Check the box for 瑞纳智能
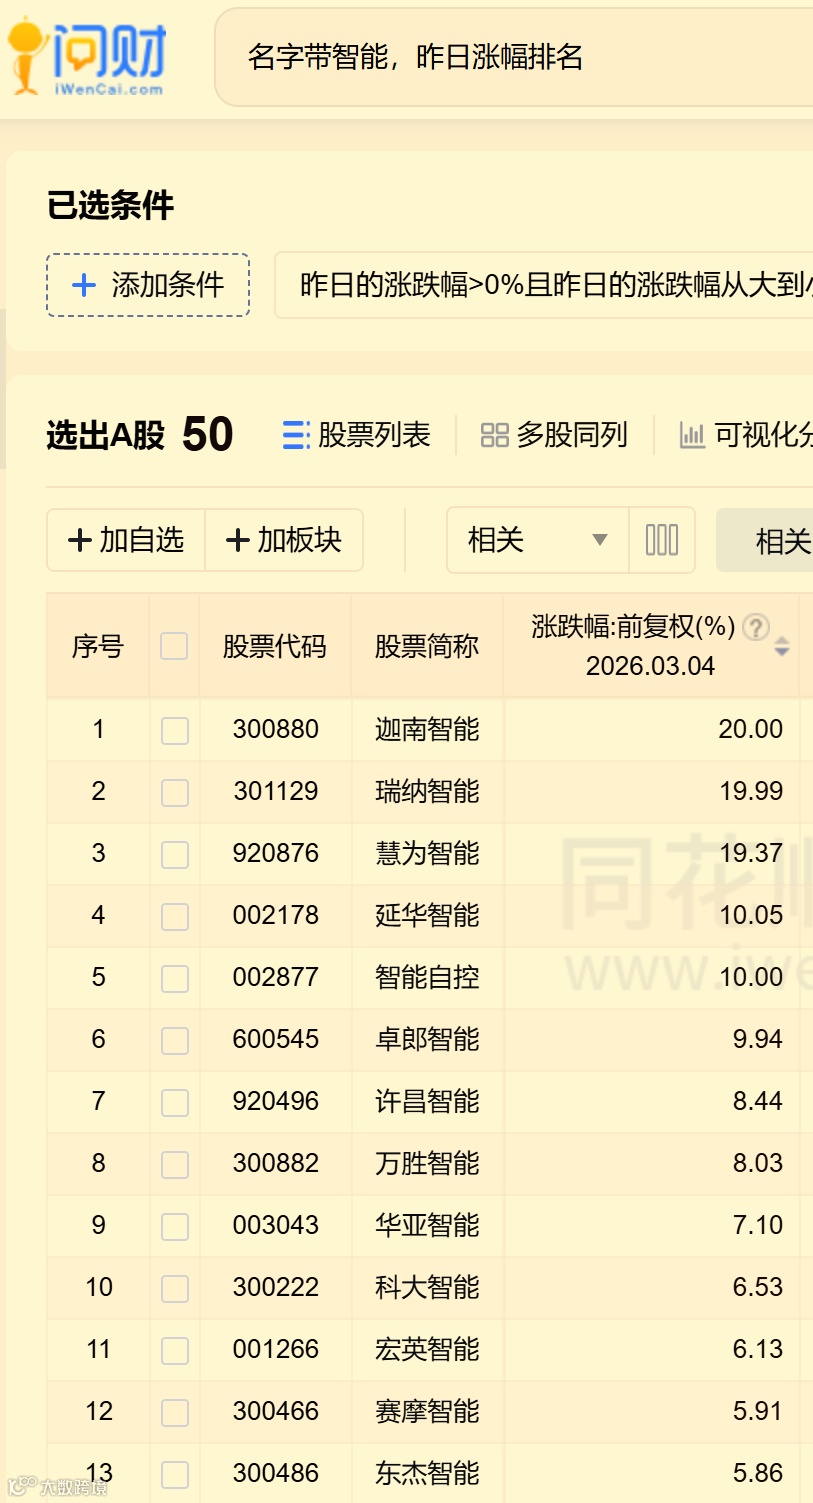 pos(175,793)
